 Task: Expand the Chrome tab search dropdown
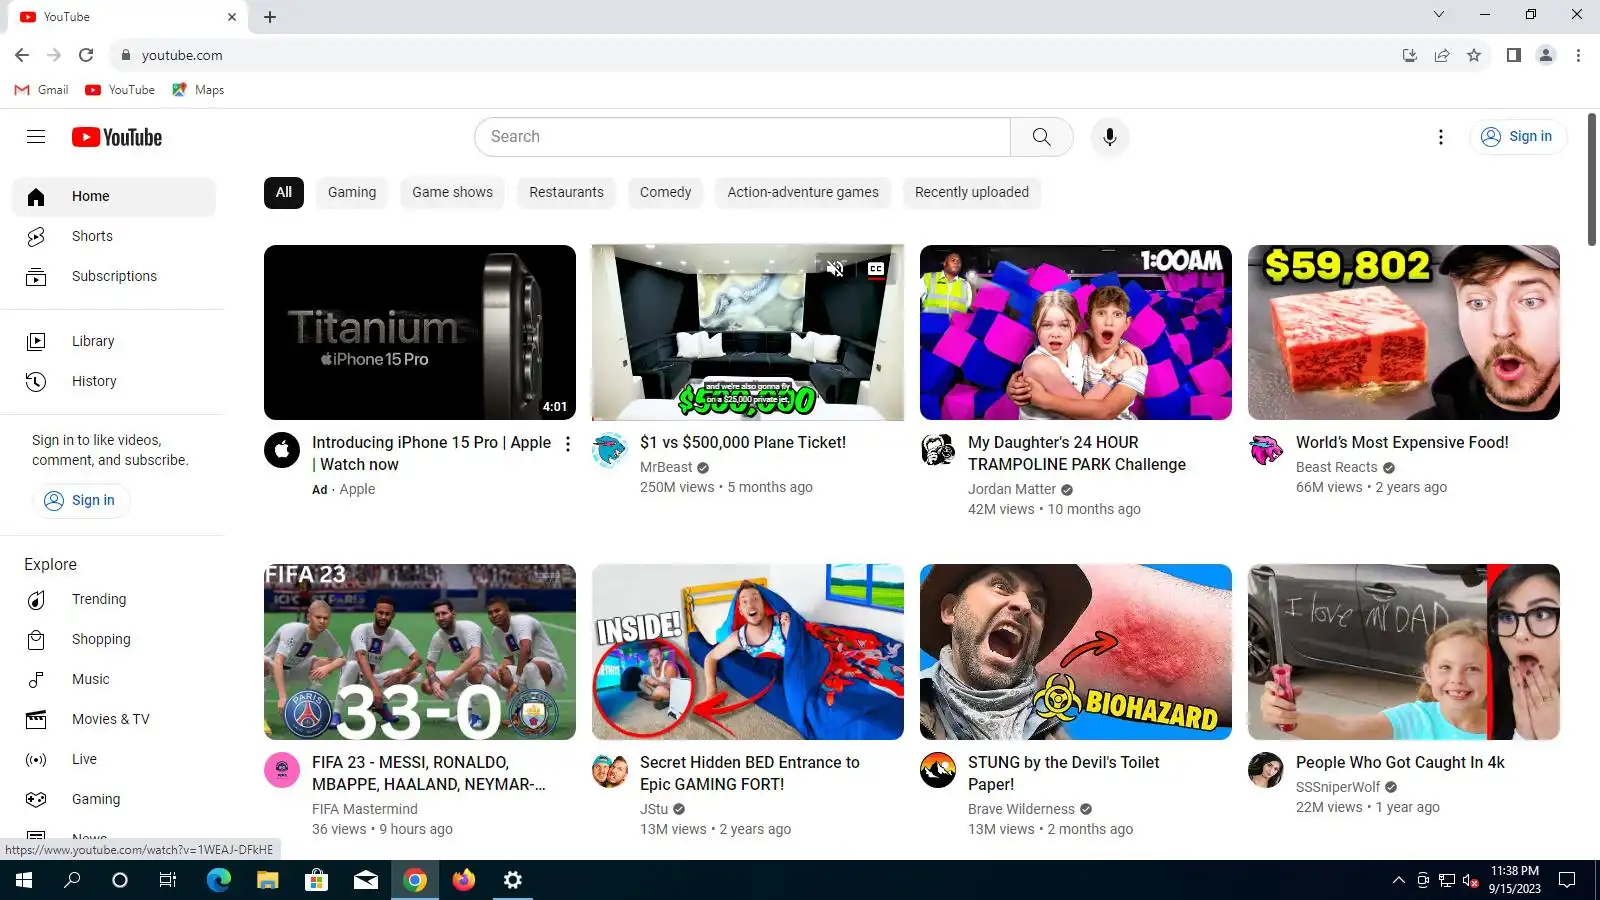1439,14
